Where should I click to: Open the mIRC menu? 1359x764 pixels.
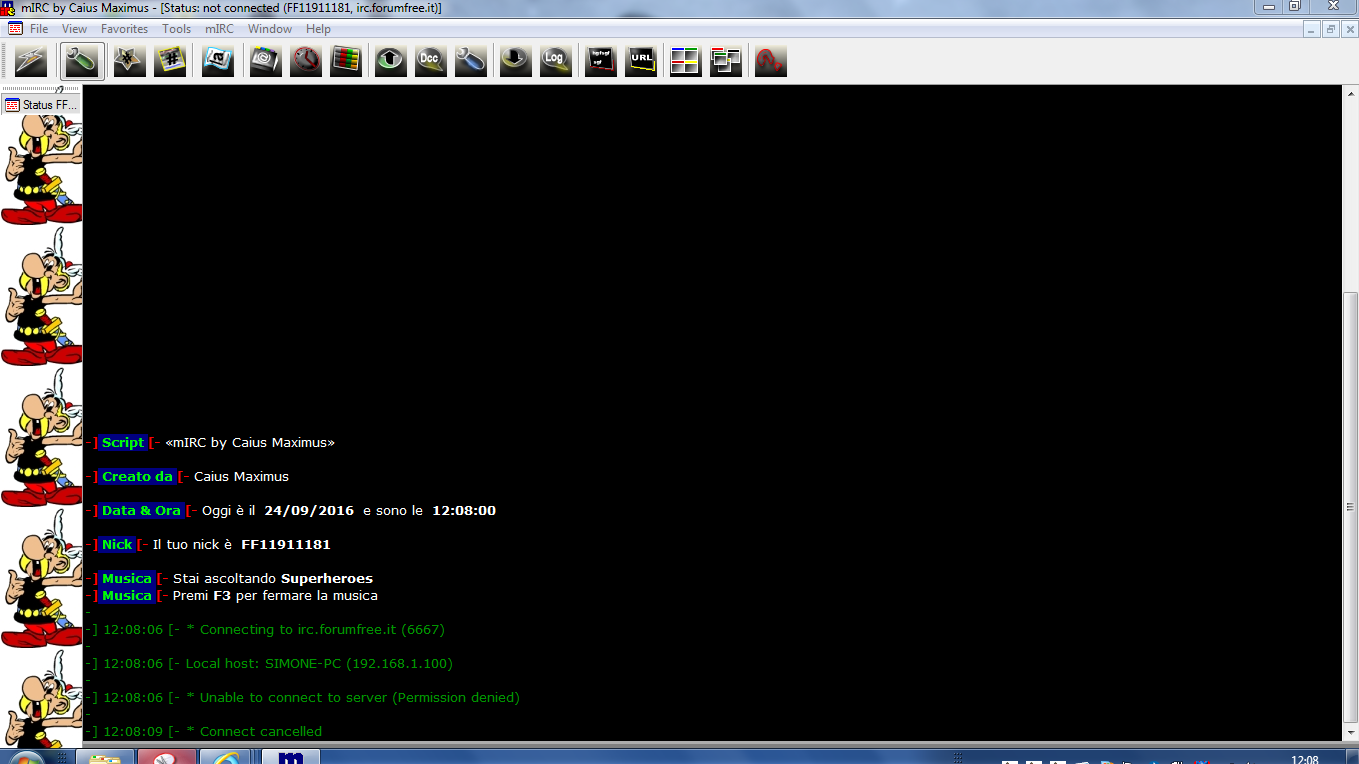220,29
